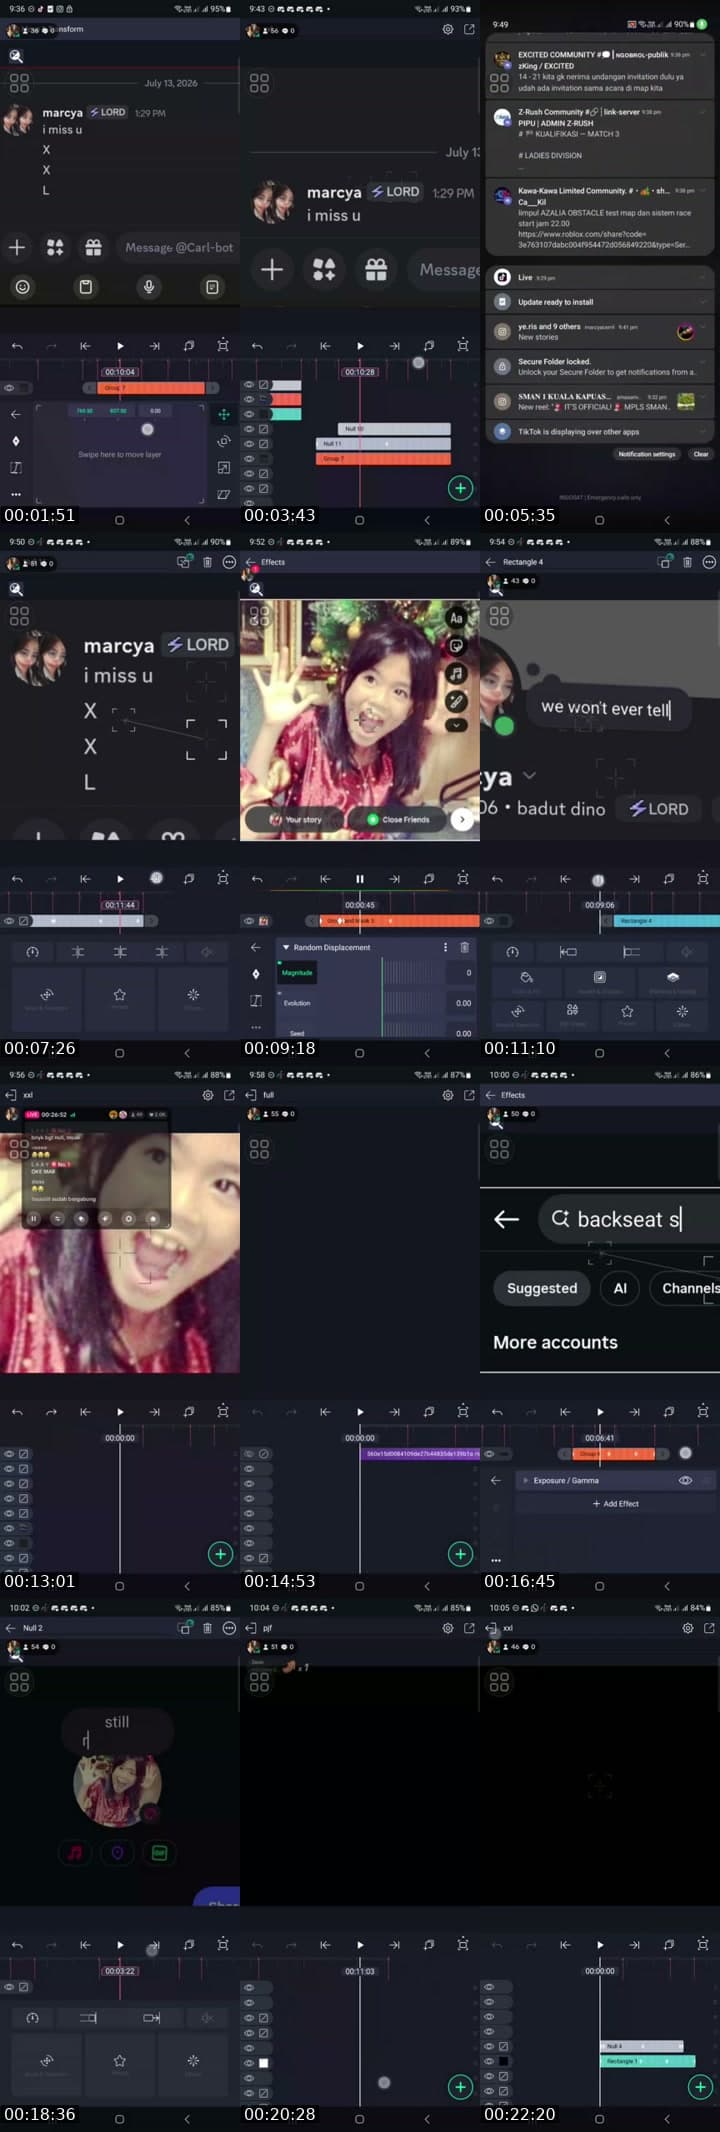Expand 'TikTok is displaying over other apps'
Viewport: 720px width, 2132px height.
705,432
